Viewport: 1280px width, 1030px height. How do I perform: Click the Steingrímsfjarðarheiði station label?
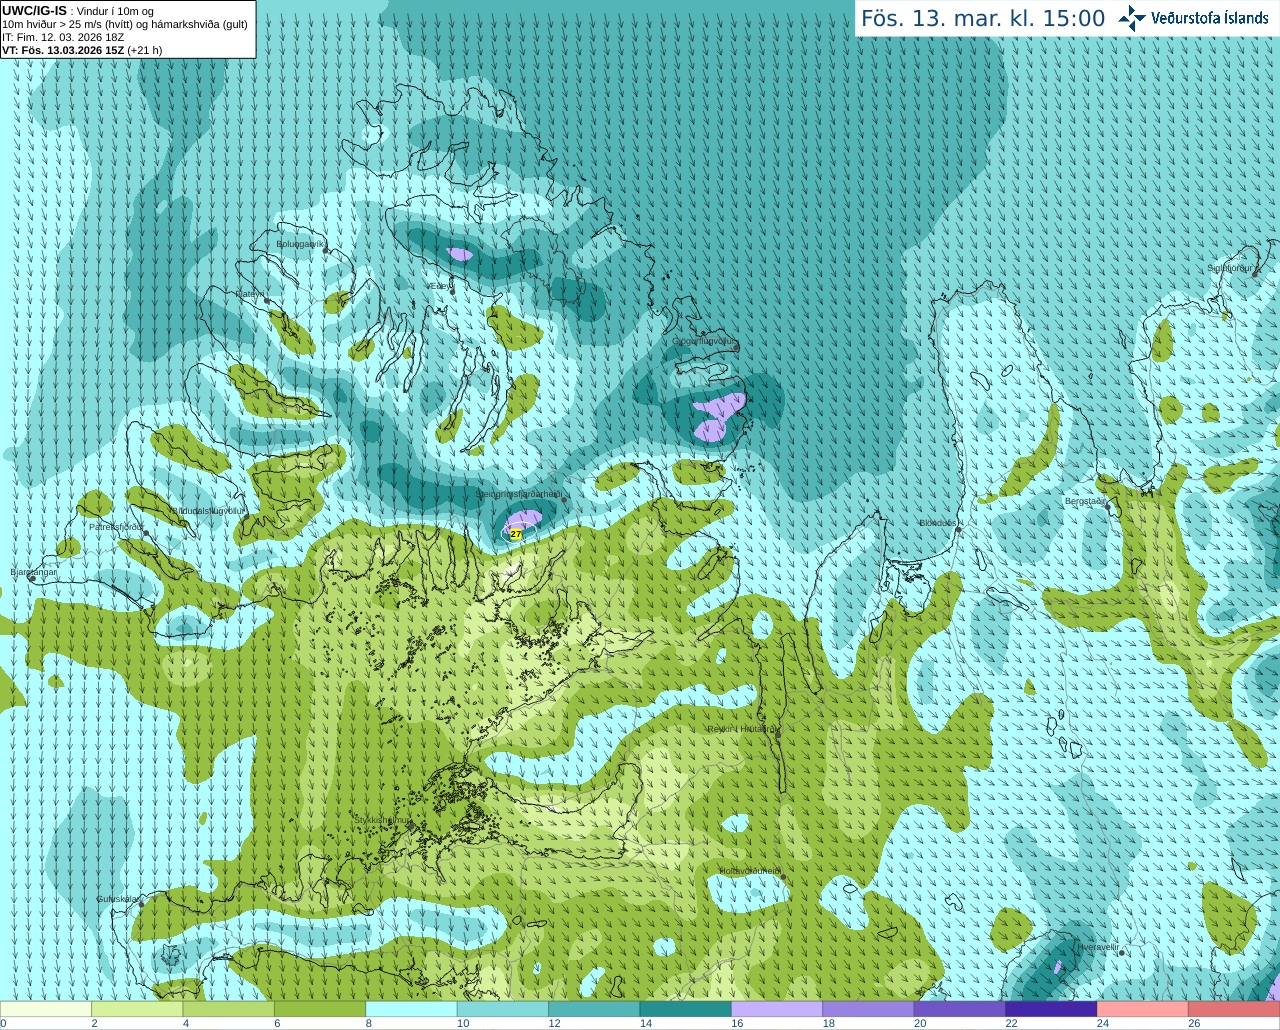click(518, 494)
